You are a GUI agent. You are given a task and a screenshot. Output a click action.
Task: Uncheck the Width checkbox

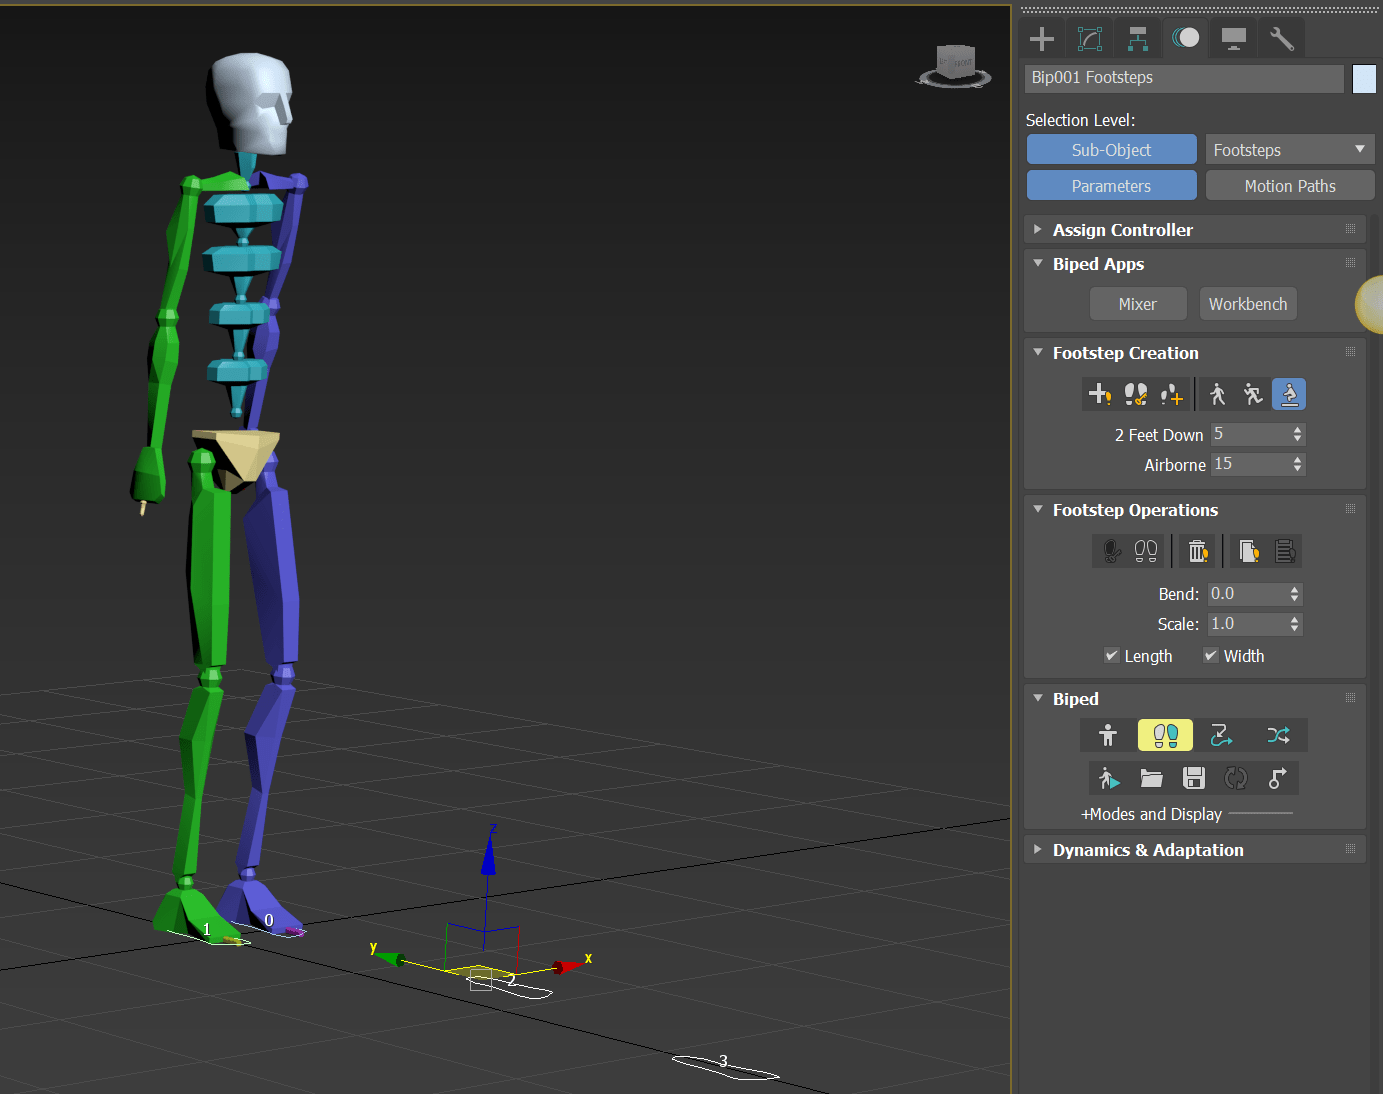coord(1211,656)
